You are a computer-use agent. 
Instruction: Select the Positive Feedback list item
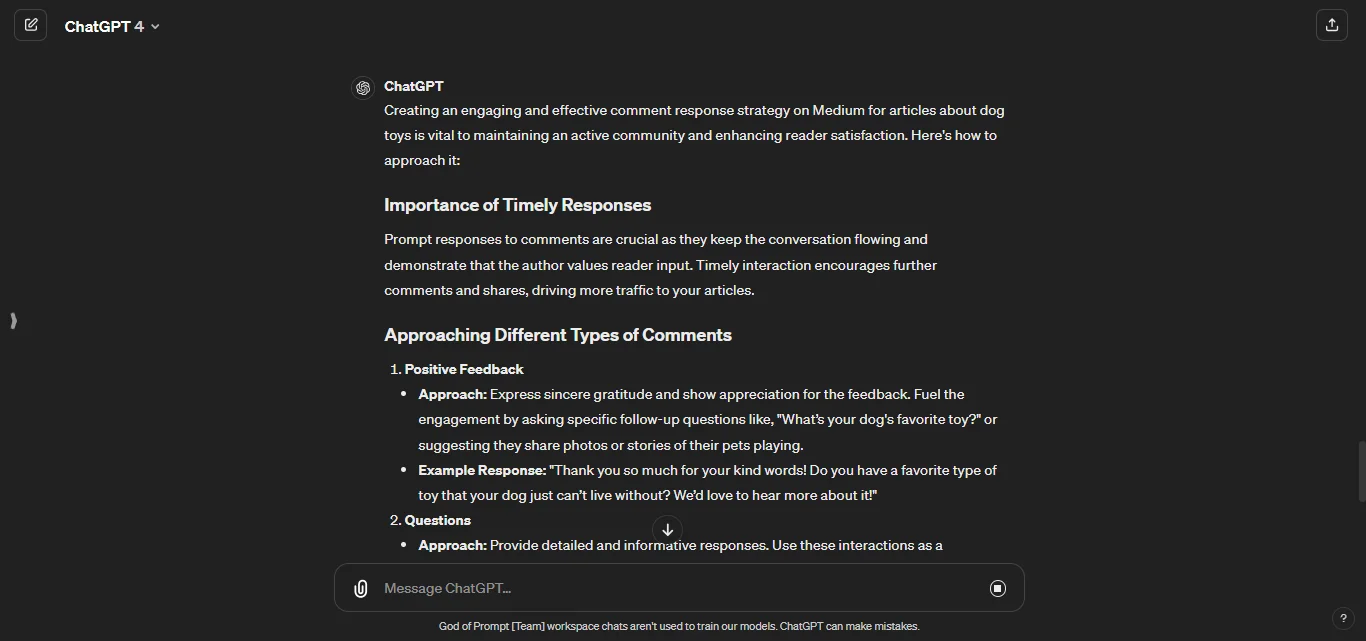tap(464, 369)
